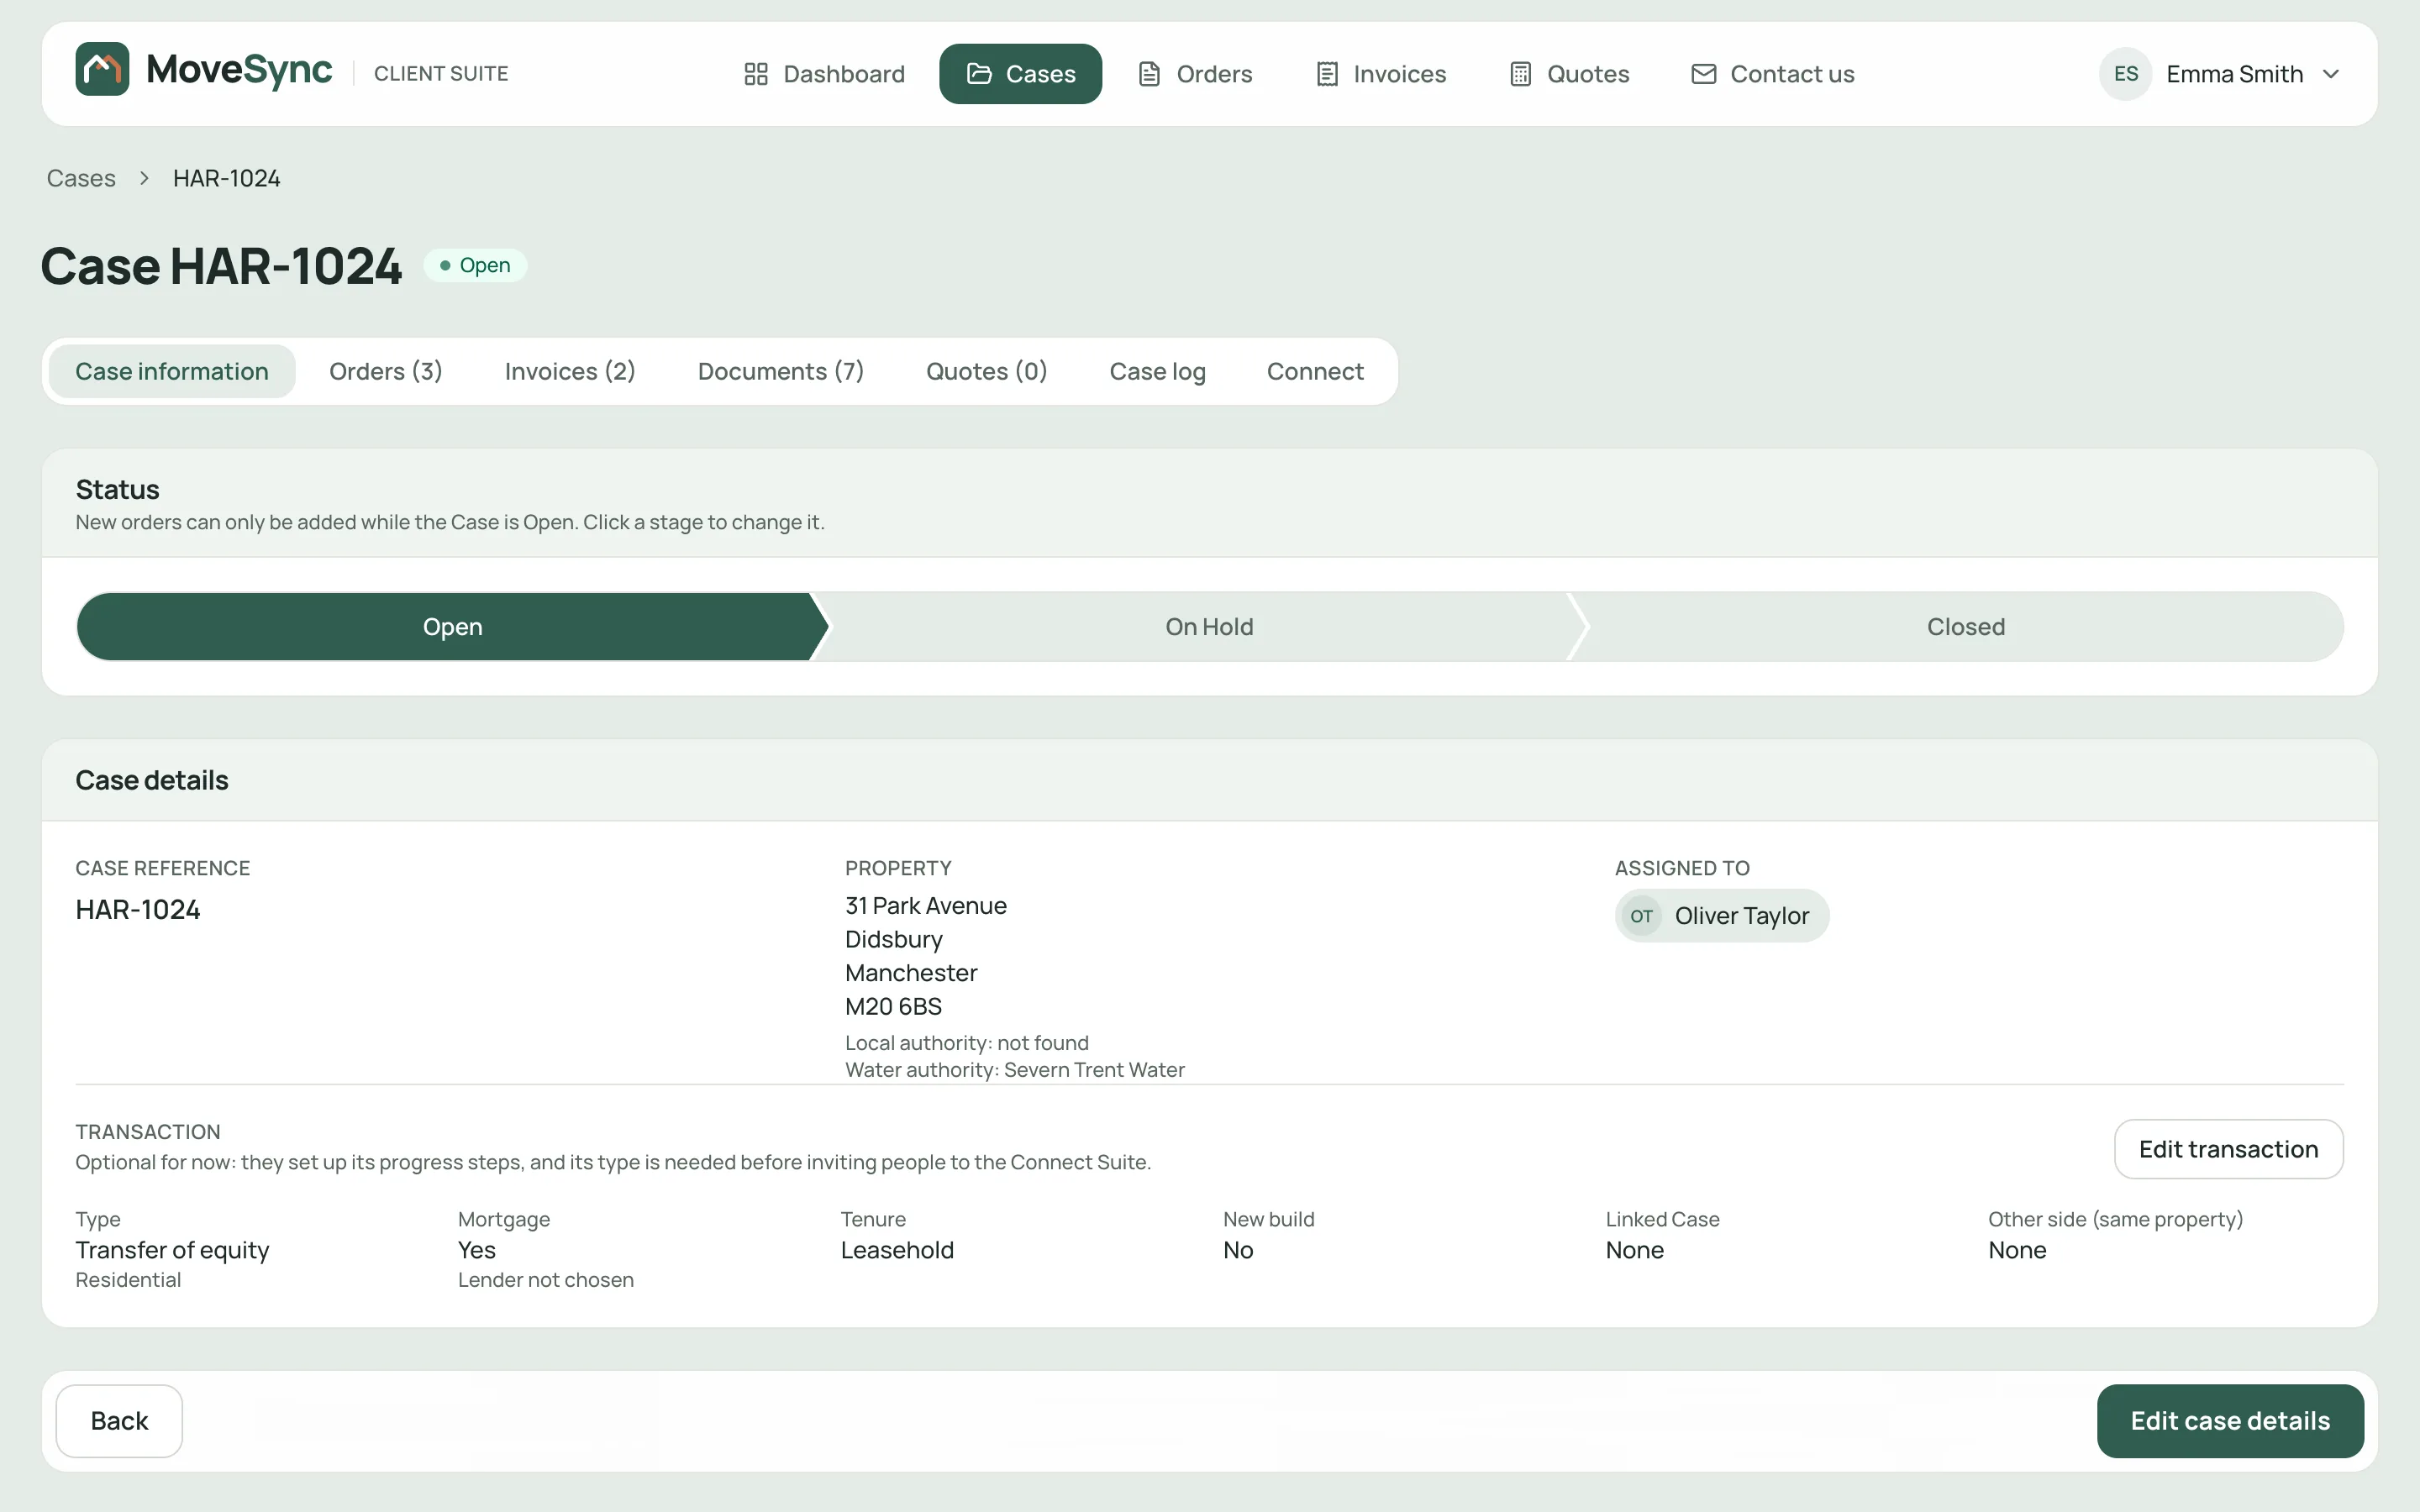Change case status to On Hold
The height and width of the screenshot is (1512, 2420).
pyautogui.click(x=1209, y=627)
